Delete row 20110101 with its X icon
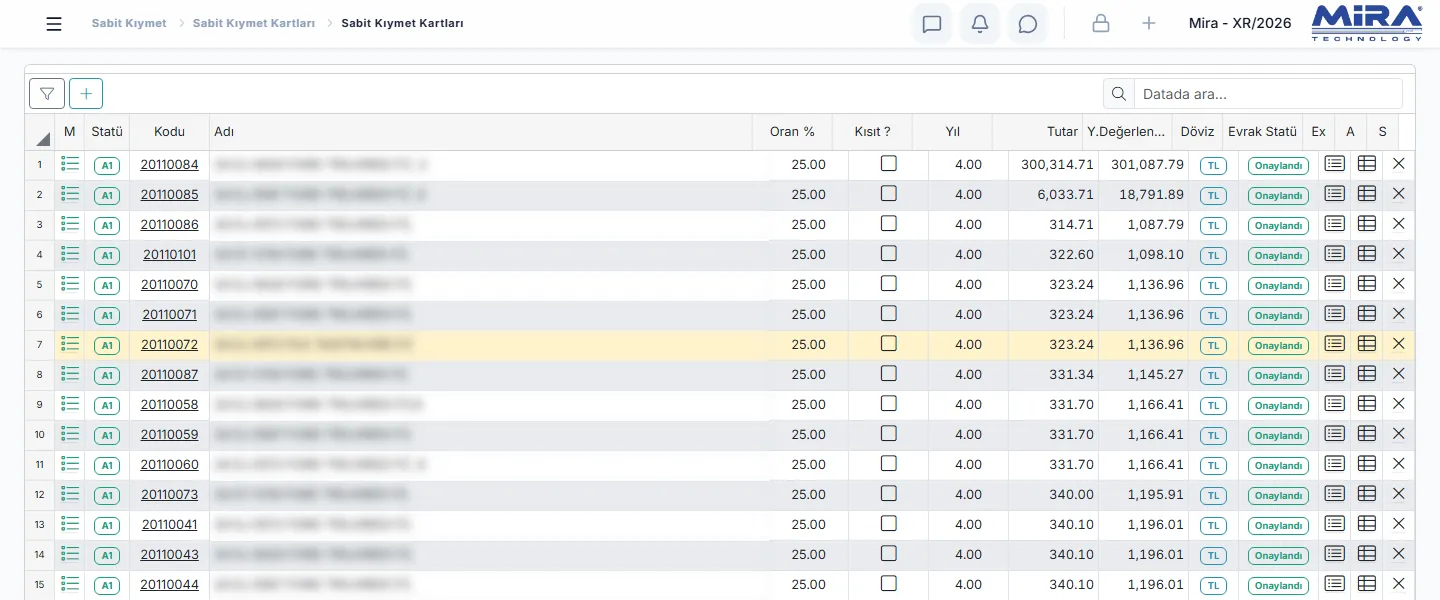This screenshot has height=600, width=1440. coord(1399,254)
